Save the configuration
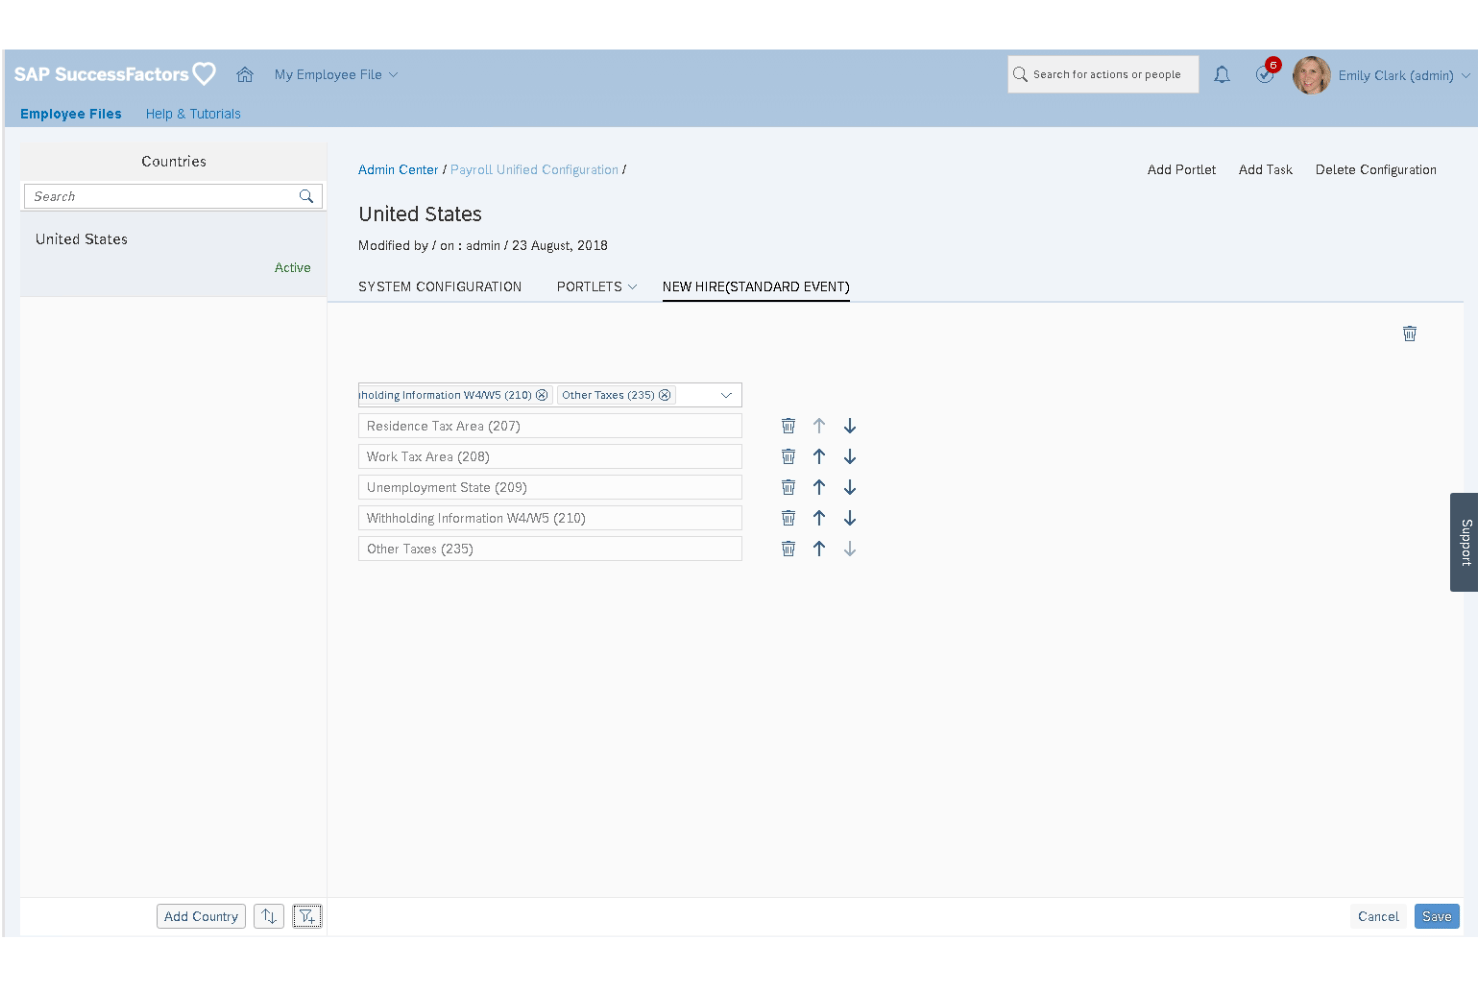Screen dimensions: 1480x987 (x=1437, y=916)
